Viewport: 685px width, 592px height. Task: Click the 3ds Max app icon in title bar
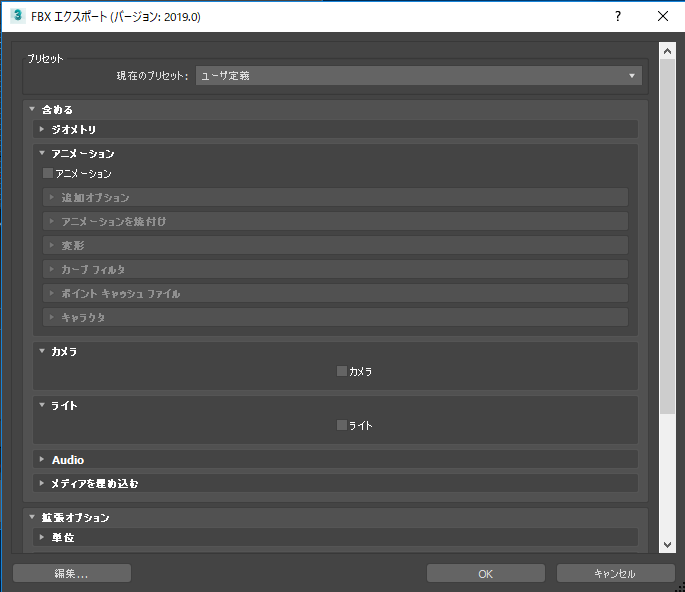click(x=17, y=16)
